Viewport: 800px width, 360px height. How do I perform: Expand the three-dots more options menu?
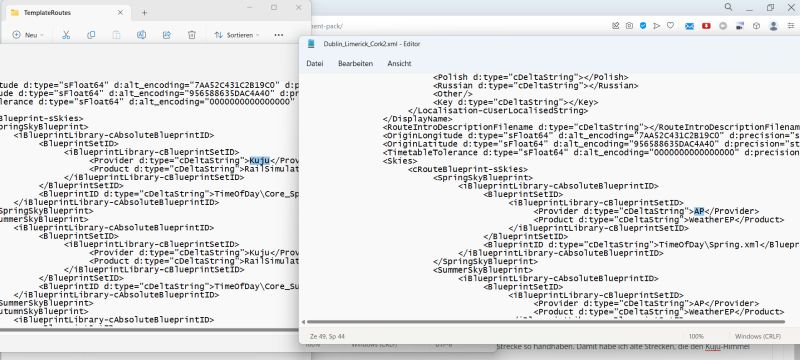point(279,35)
